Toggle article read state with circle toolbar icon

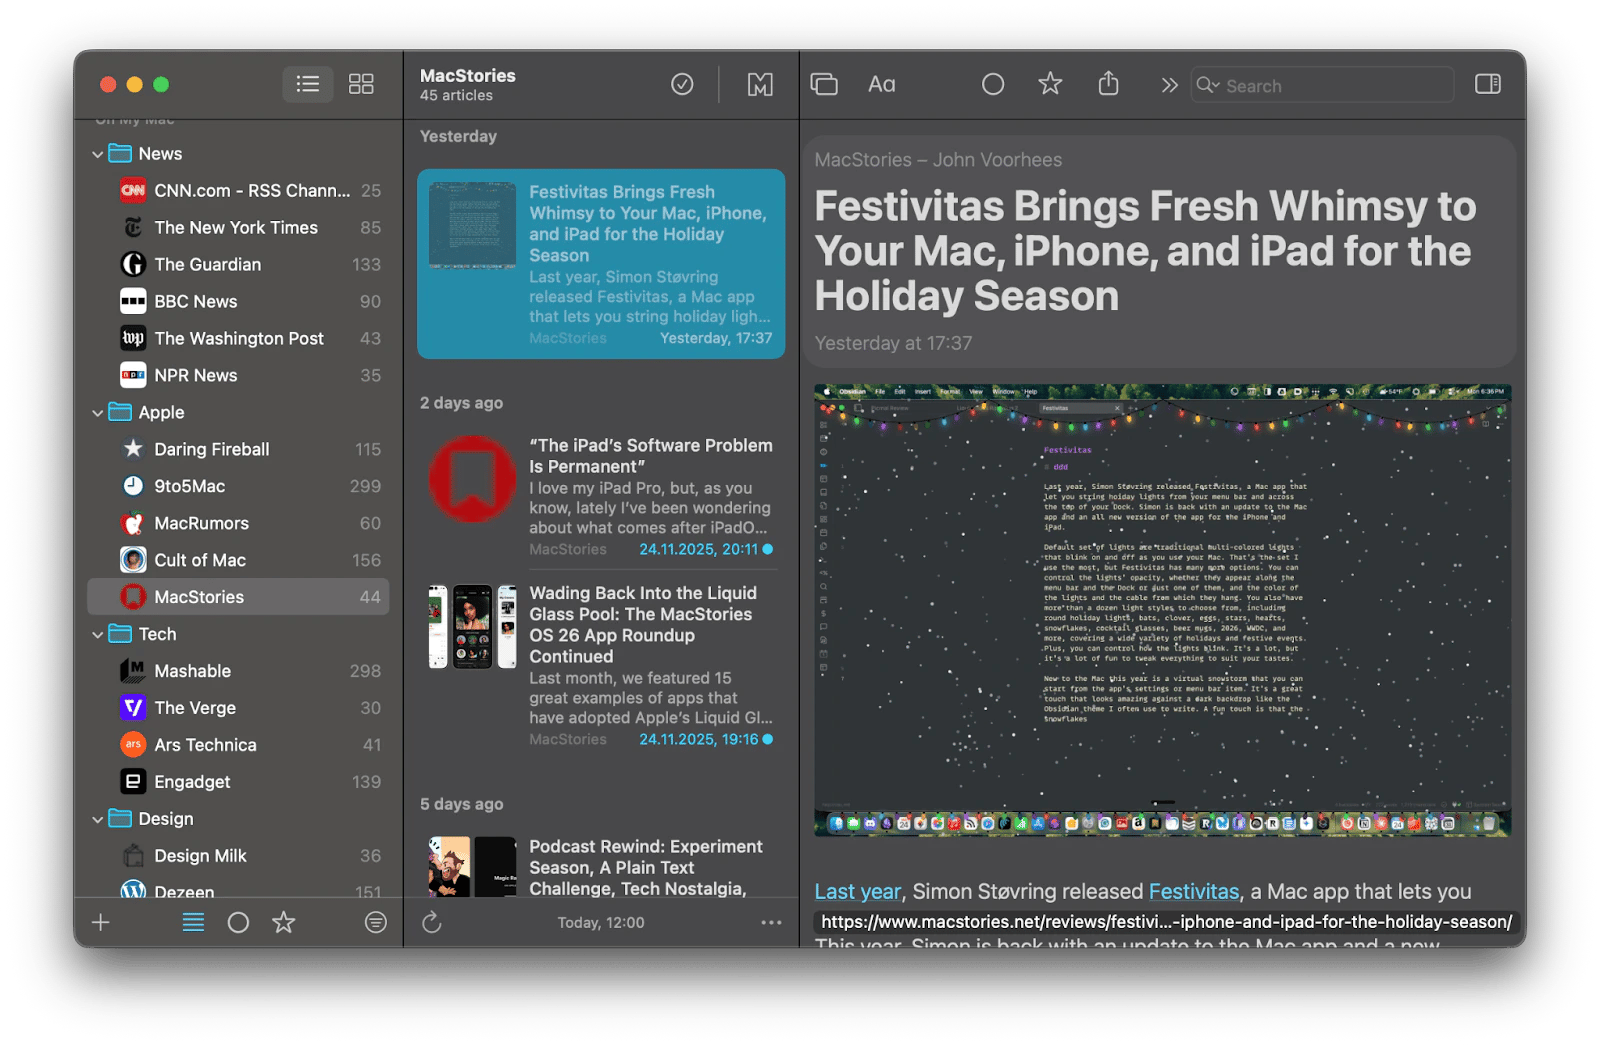992,84
